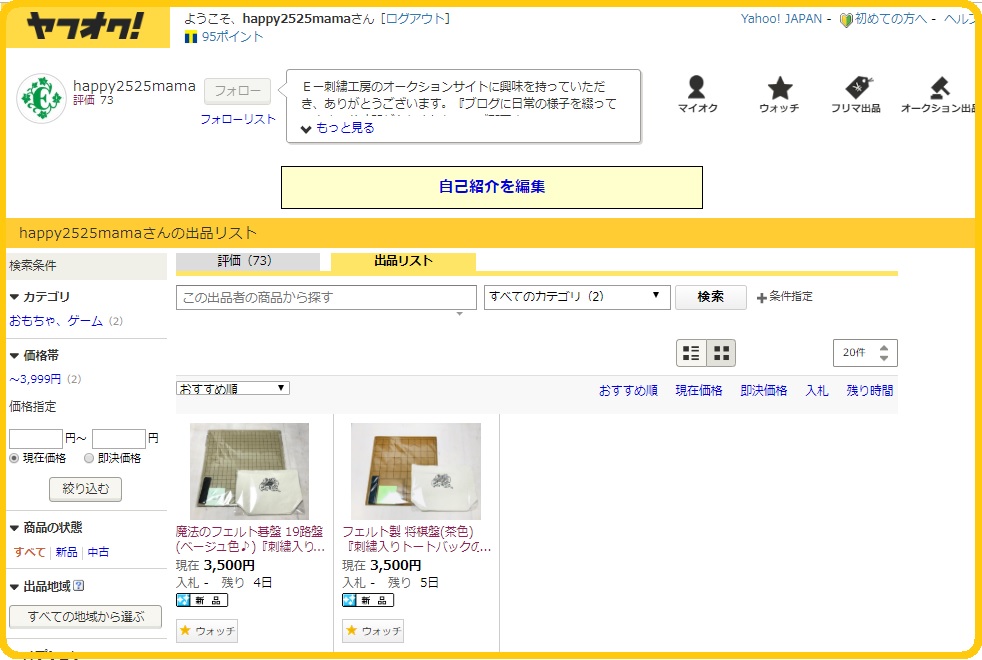
Task: Filter condition by 中古
Action: (98, 552)
